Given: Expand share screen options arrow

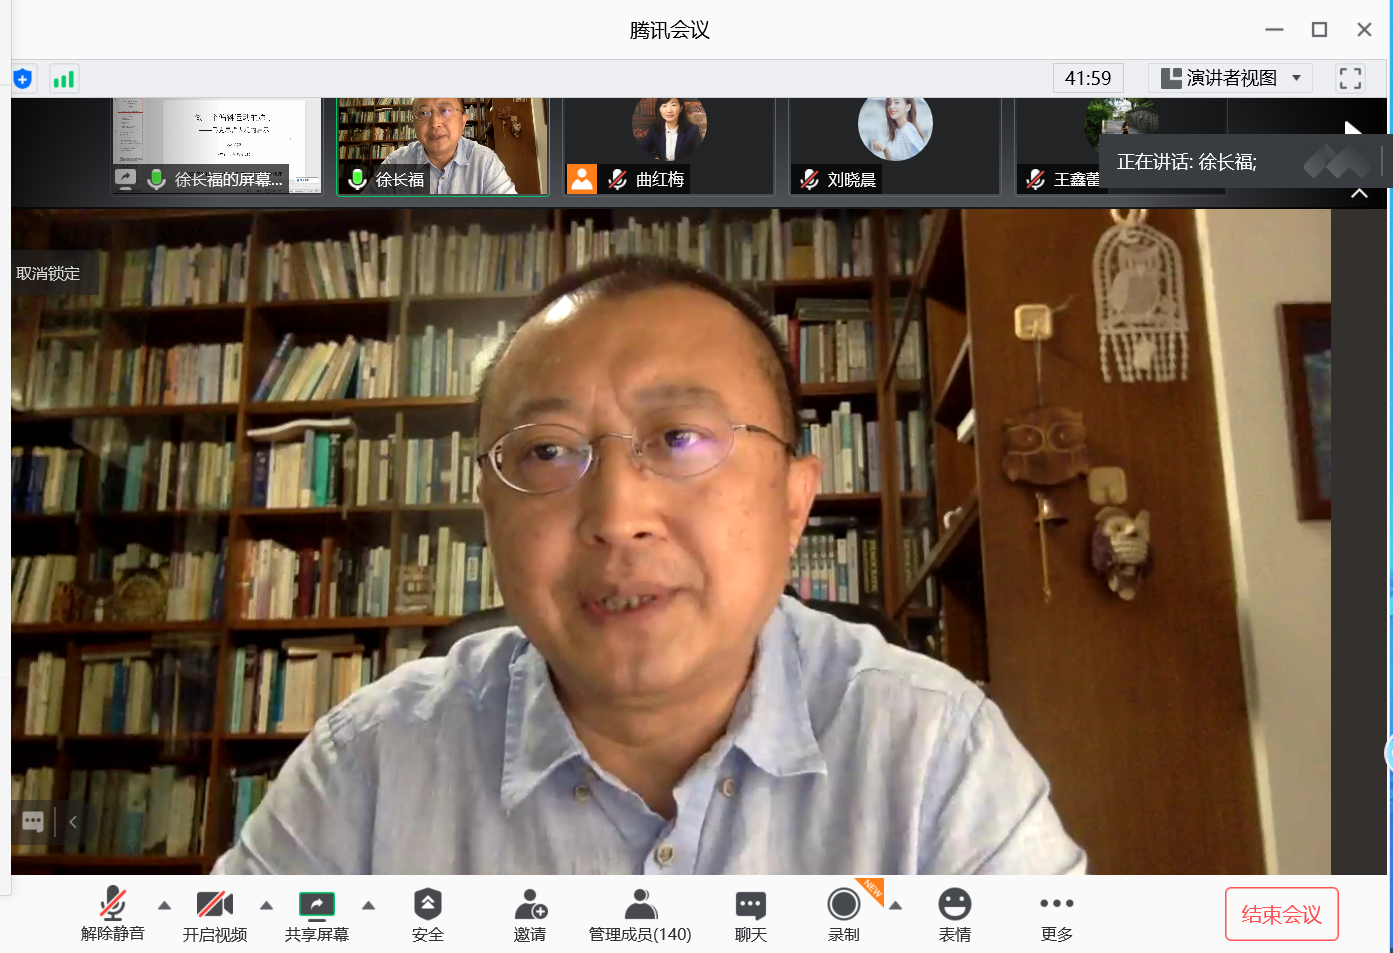Looking at the screenshot, I should point(368,906).
